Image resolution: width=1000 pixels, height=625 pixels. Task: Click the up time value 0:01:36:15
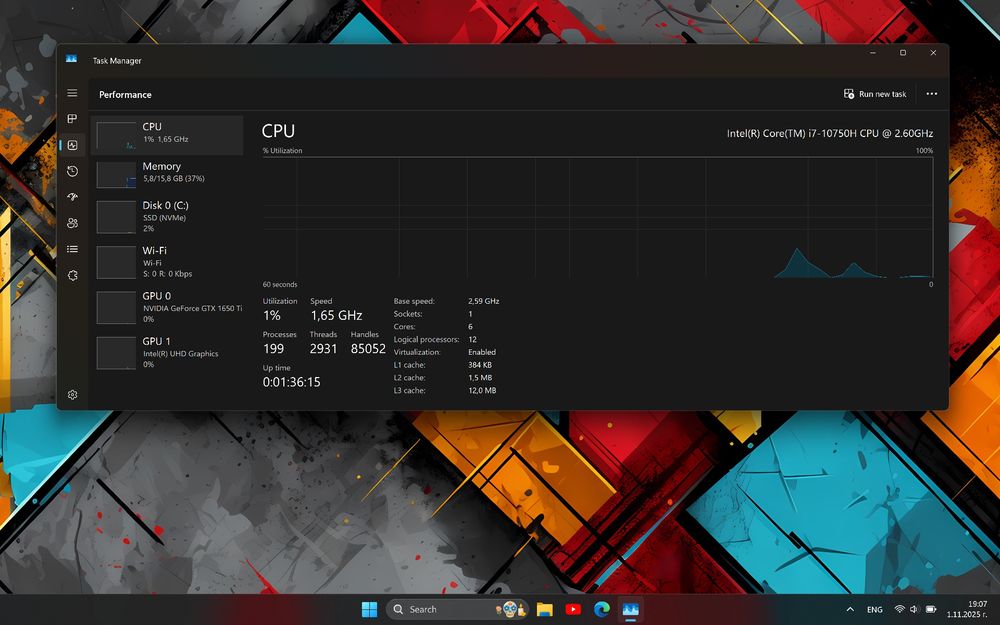point(291,382)
